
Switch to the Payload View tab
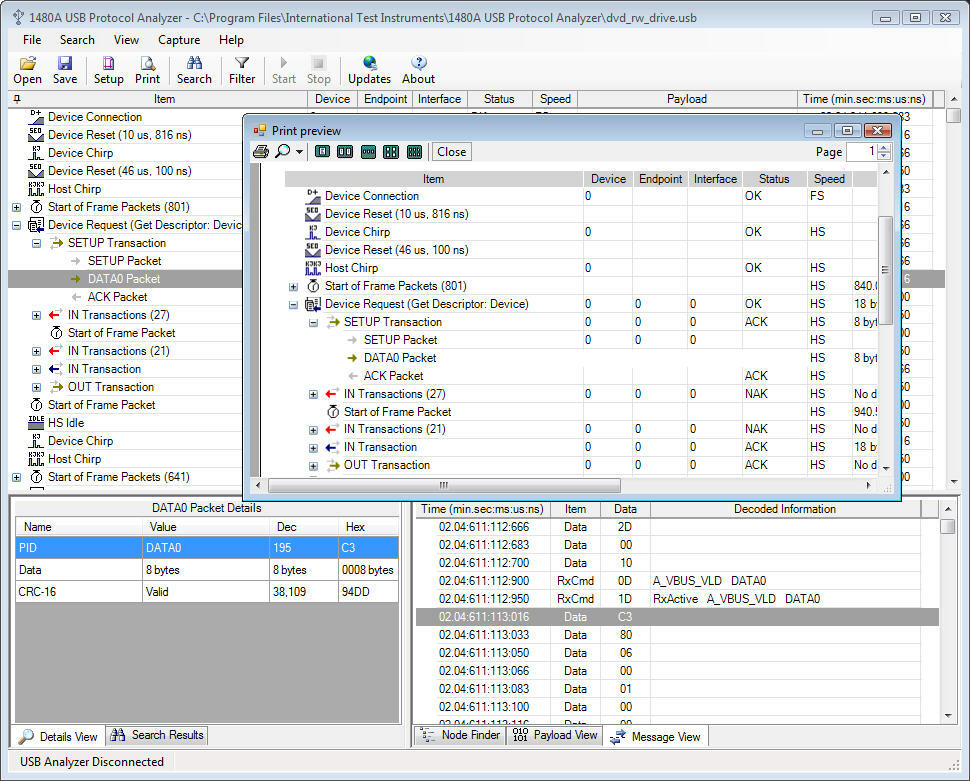(x=554, y=735)
